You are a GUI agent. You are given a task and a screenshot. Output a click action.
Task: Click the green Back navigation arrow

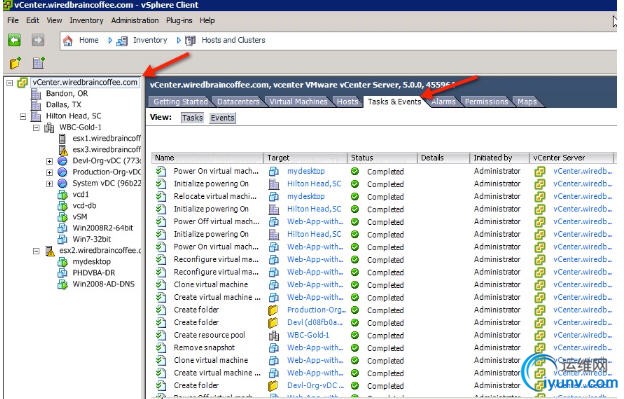click(15, 40)
